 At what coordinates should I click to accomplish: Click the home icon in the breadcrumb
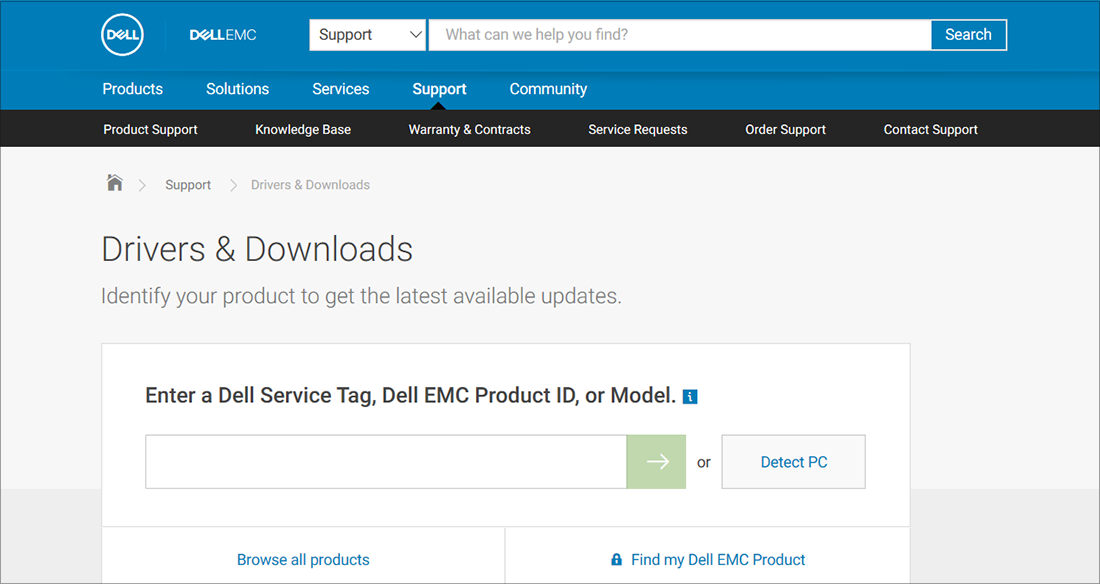tap(114, 183)
